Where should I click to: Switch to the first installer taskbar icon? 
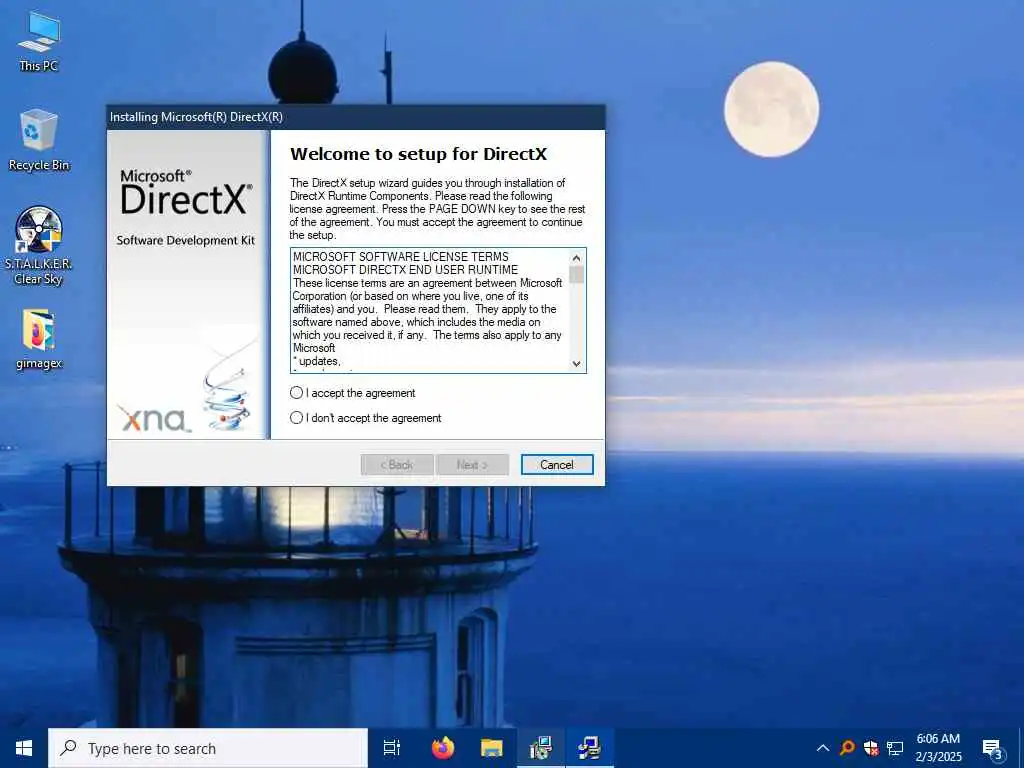click(541, 748)
